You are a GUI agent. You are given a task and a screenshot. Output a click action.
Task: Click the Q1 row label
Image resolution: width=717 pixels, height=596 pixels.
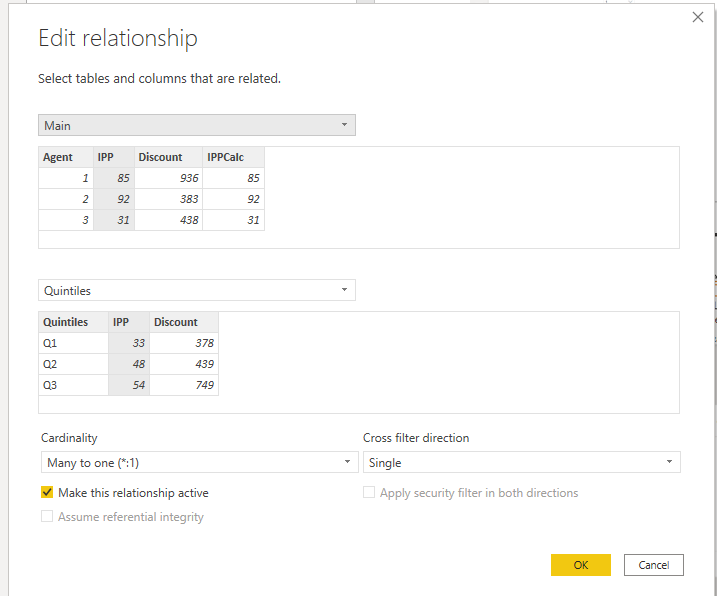73,343
